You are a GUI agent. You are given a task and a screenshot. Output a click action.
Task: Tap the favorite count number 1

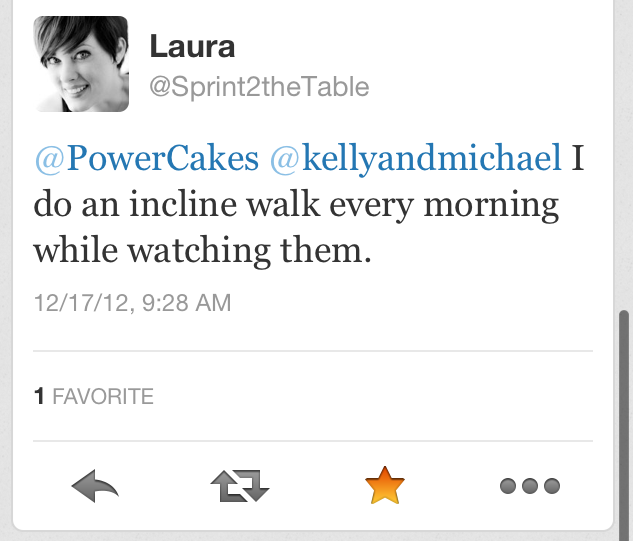[x=39, y=397]
